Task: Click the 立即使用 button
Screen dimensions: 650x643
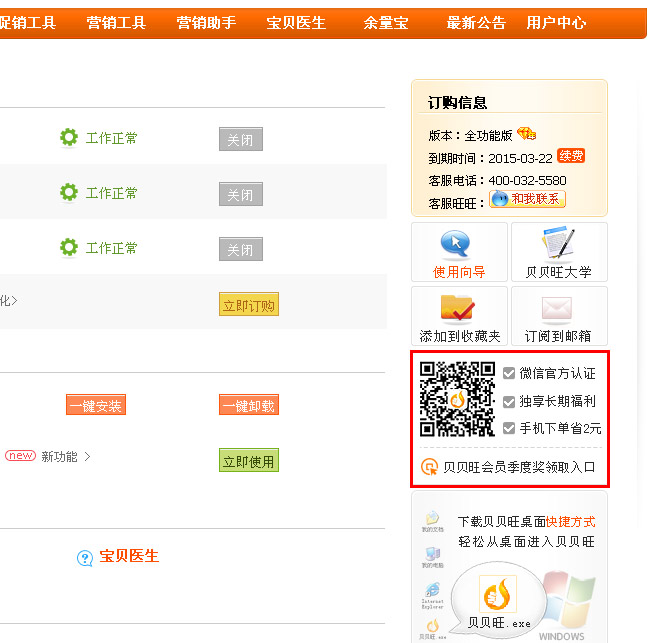Action: (249, 460)
